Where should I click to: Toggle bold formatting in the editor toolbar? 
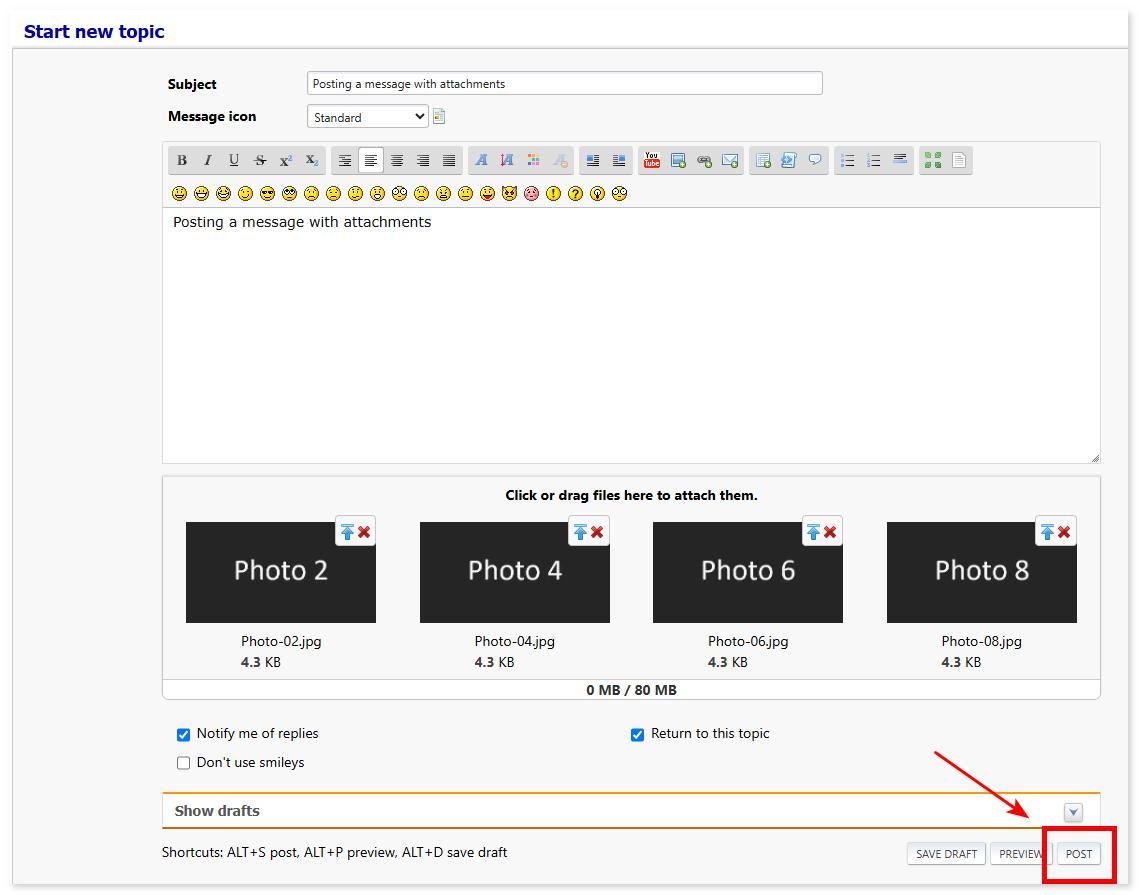(x=182, y=160)
